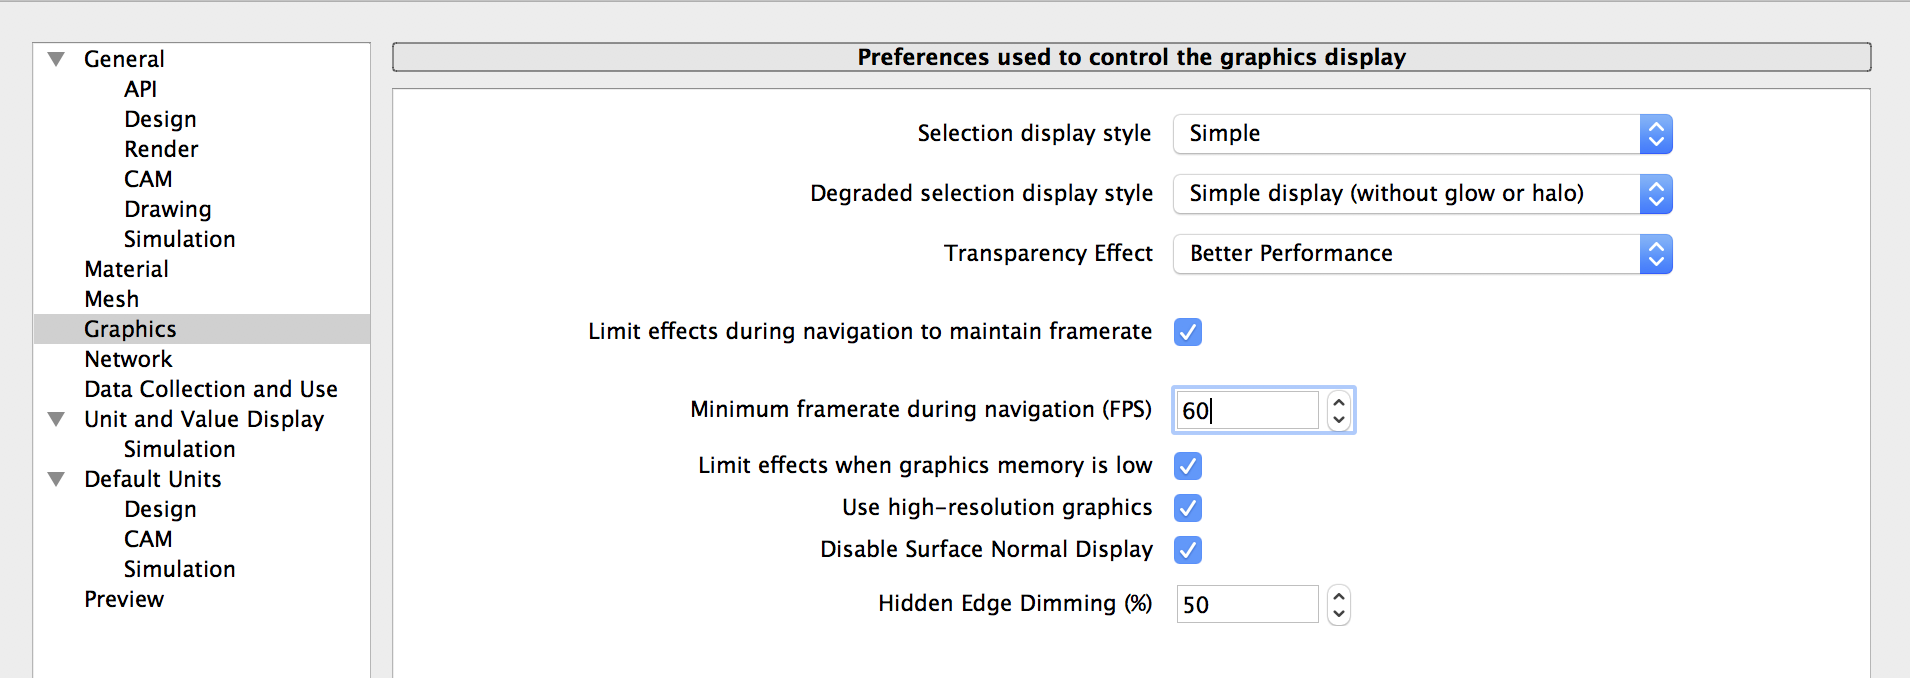
Task: Collapse the Unit and Value Display section
Action: point(55,419)
